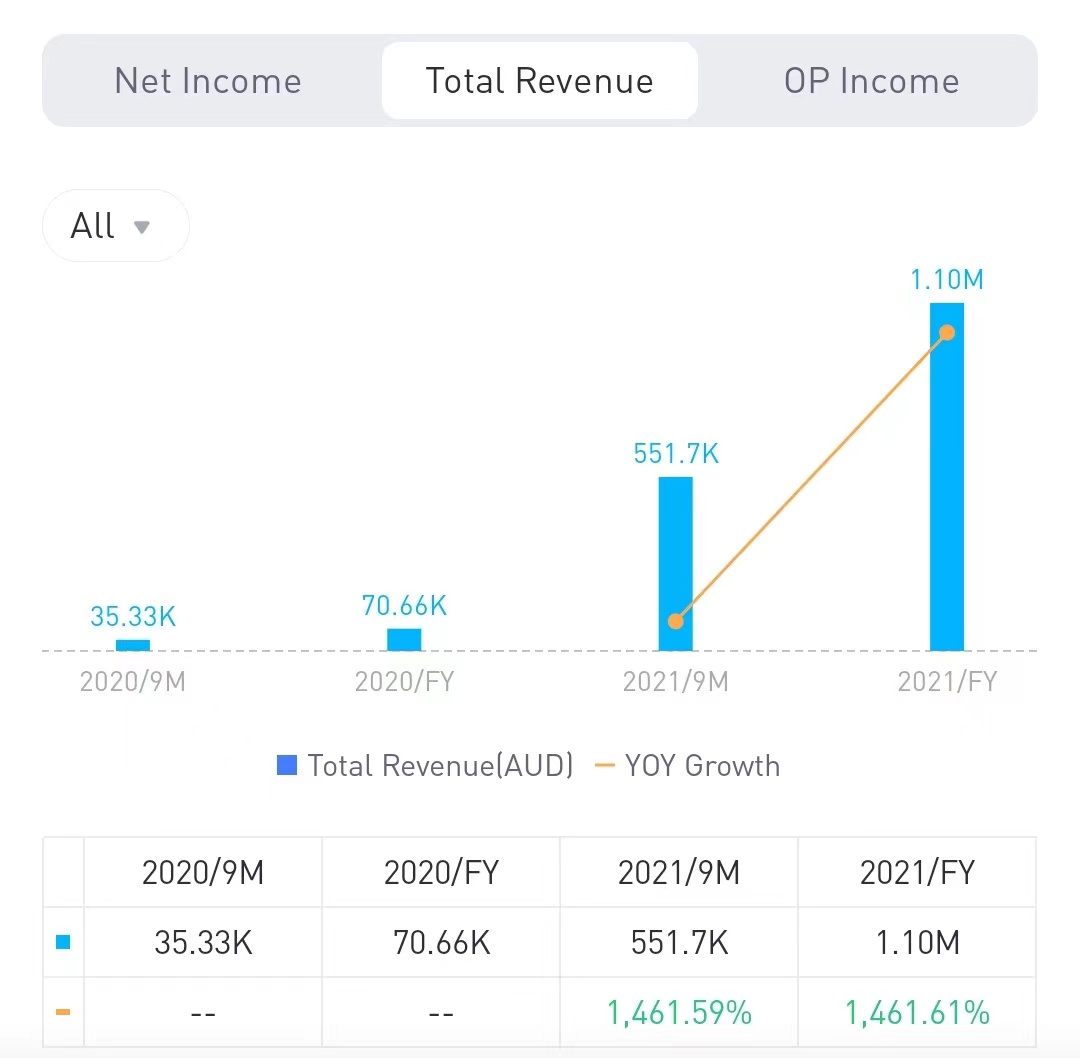Click the 2020/FY revenue bar
The width and height of the screenshot is (1080, 1058).
tap(404, 640)
